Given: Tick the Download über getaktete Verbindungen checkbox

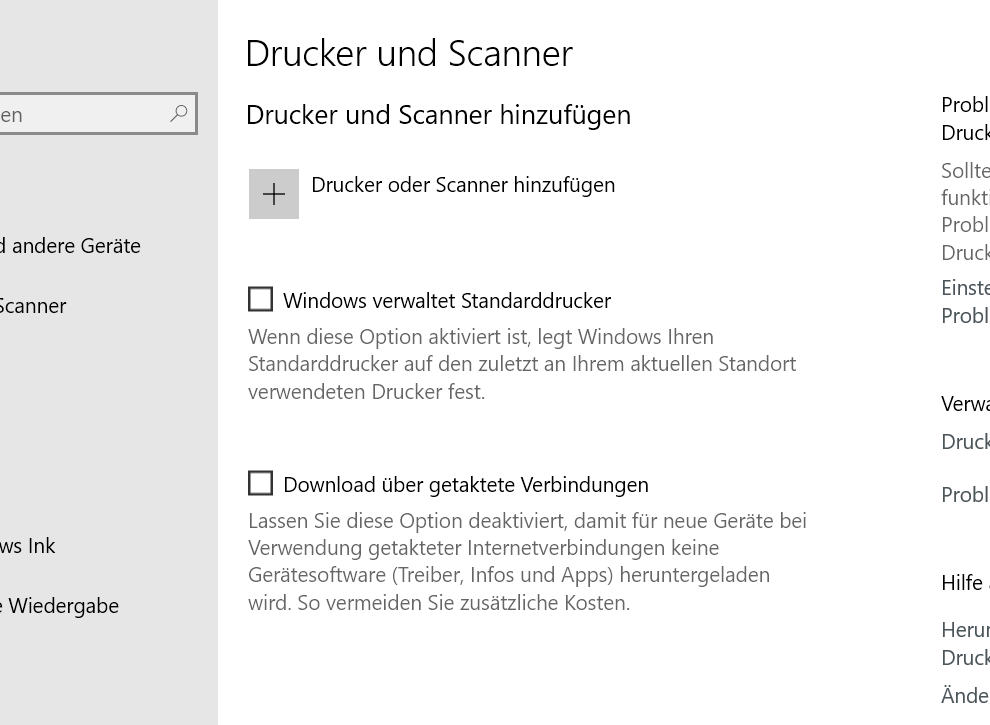Looking at the screenshot, I should (x=260, y=483).
